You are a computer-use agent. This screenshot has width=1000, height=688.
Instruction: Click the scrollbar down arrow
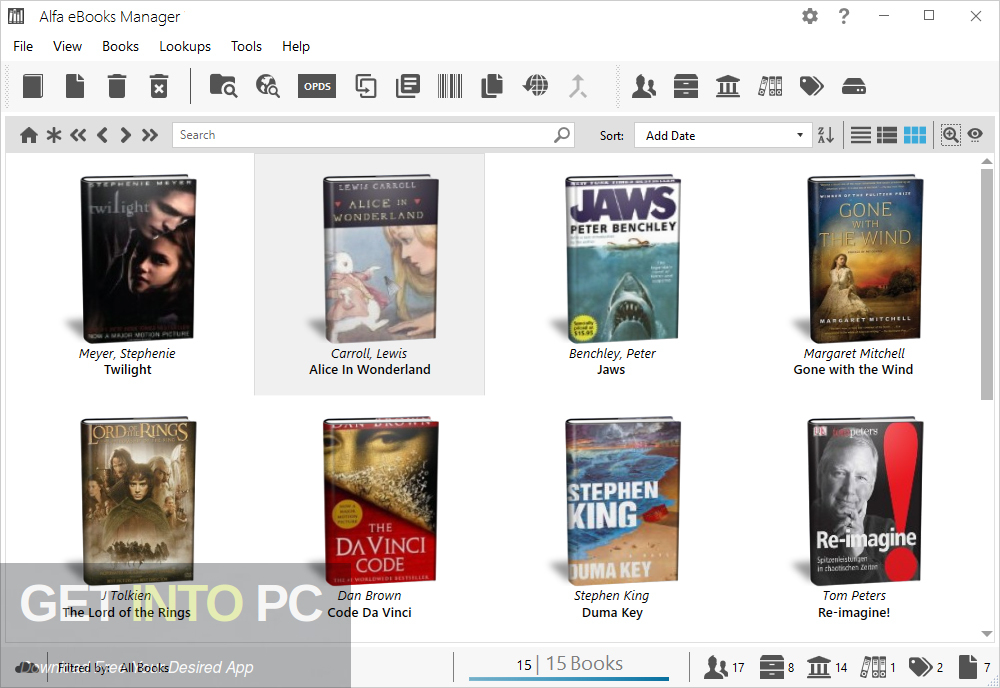coord(987,634)
